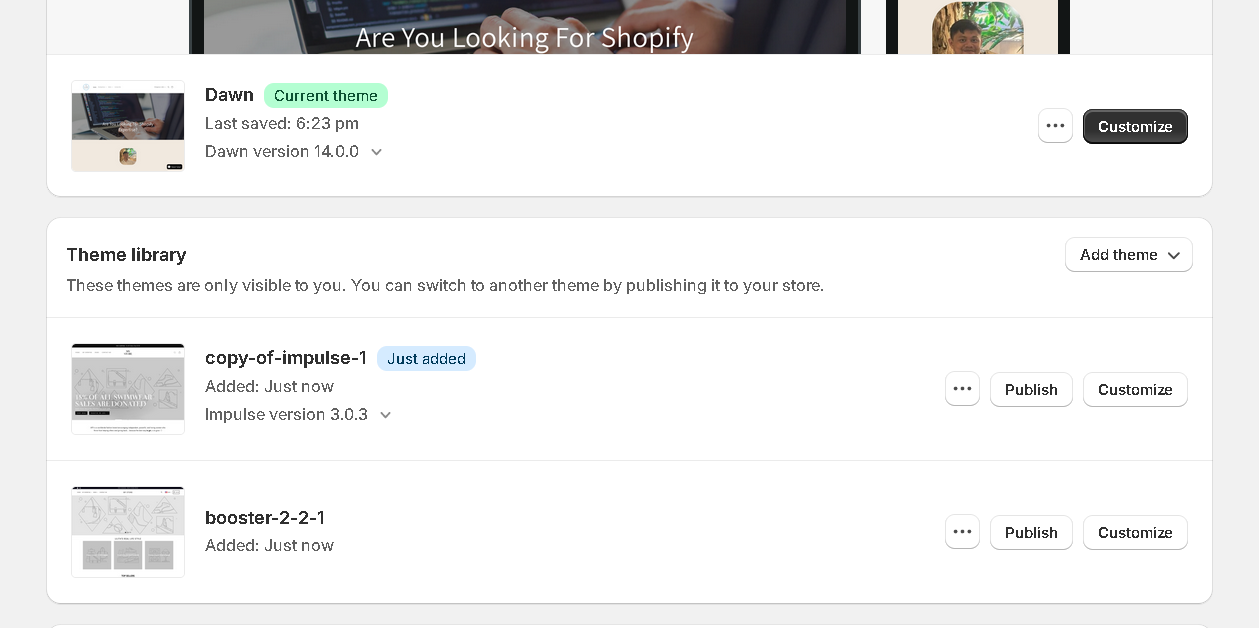Customize the copy-of-impulse-1 theme
The image size is (1259, 628).
pyautogui.click(x=1135, y=390)
